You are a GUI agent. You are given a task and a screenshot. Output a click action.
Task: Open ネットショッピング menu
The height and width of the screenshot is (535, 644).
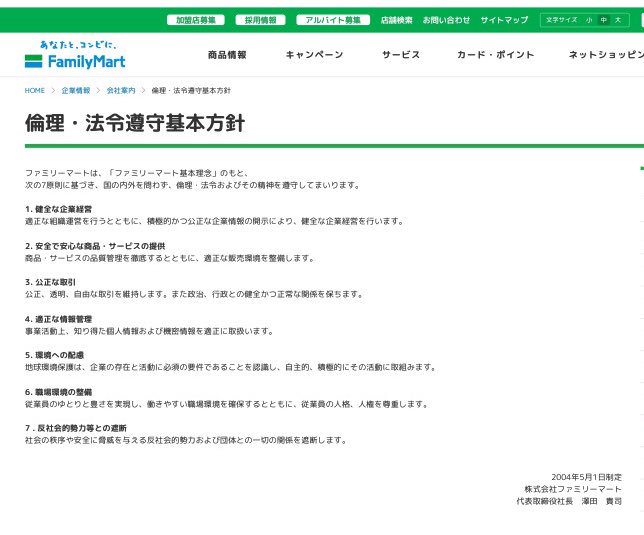tap(606, 55)
